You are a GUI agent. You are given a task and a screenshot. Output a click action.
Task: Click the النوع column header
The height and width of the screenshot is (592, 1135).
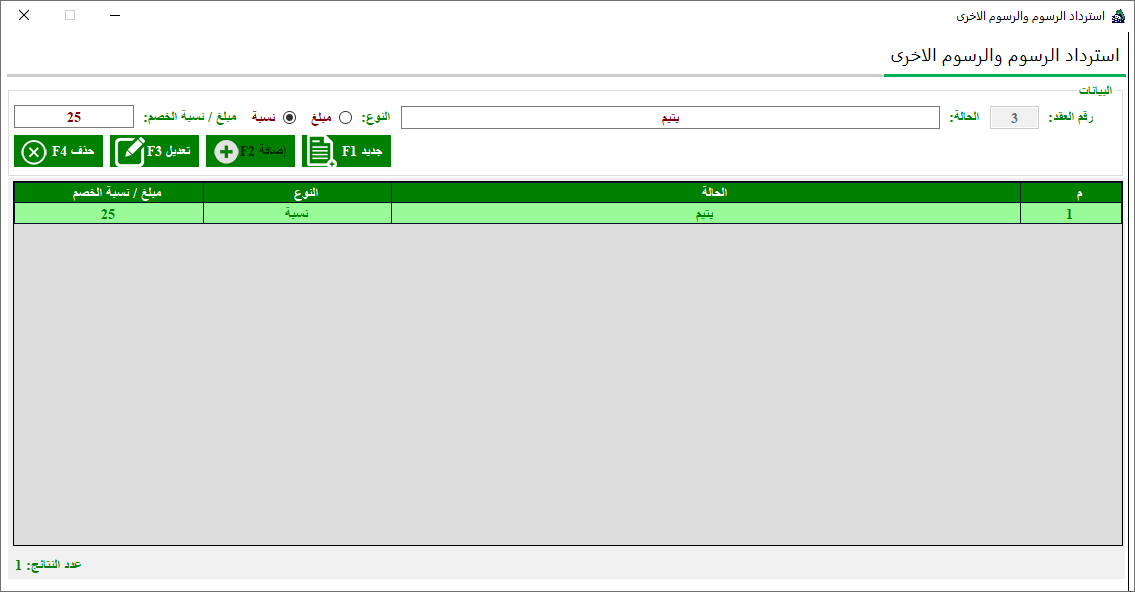pyautogui.click(x=297, y=192)
